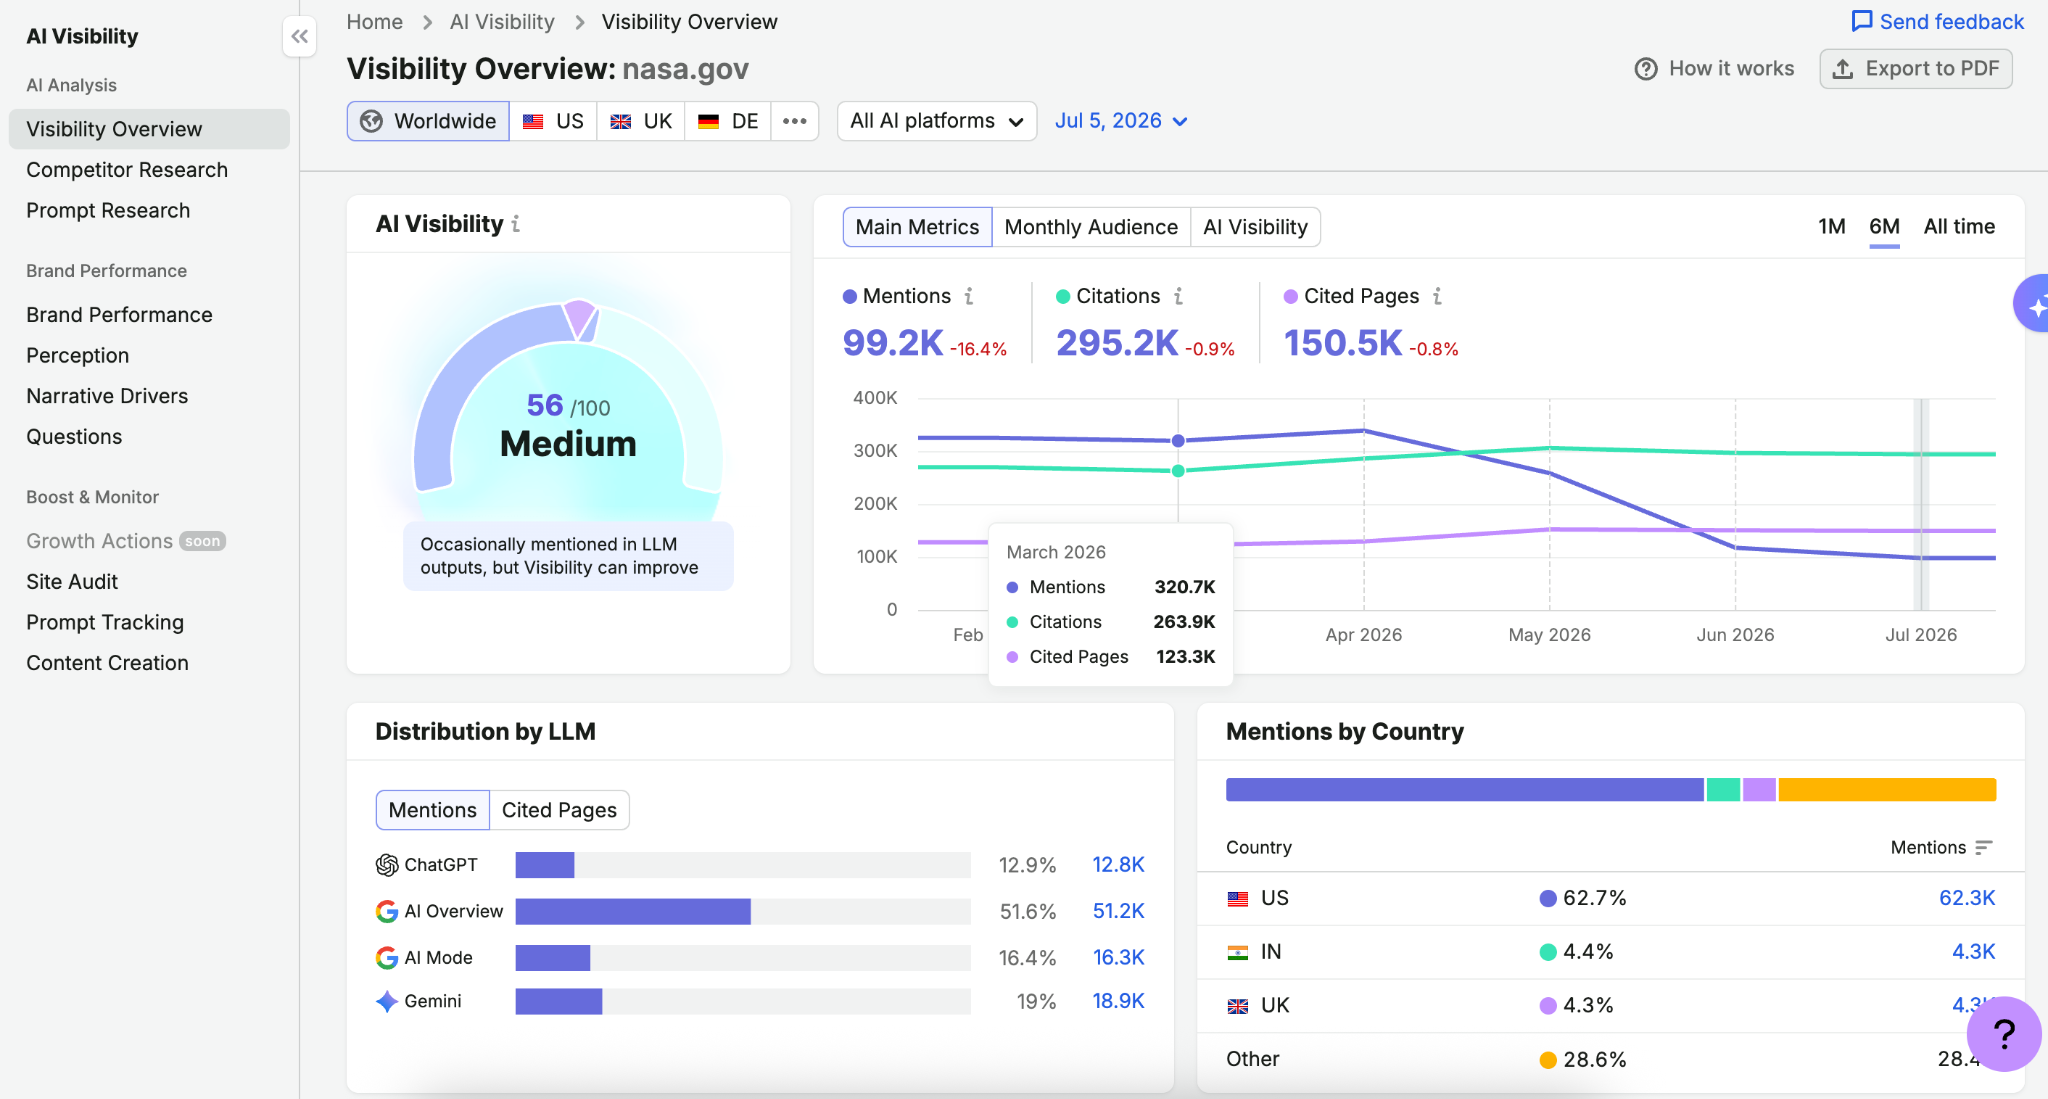2048x1099 pixels.
Task: Click the orange Other segment of country bar
Action: (x=1887, y=790)
